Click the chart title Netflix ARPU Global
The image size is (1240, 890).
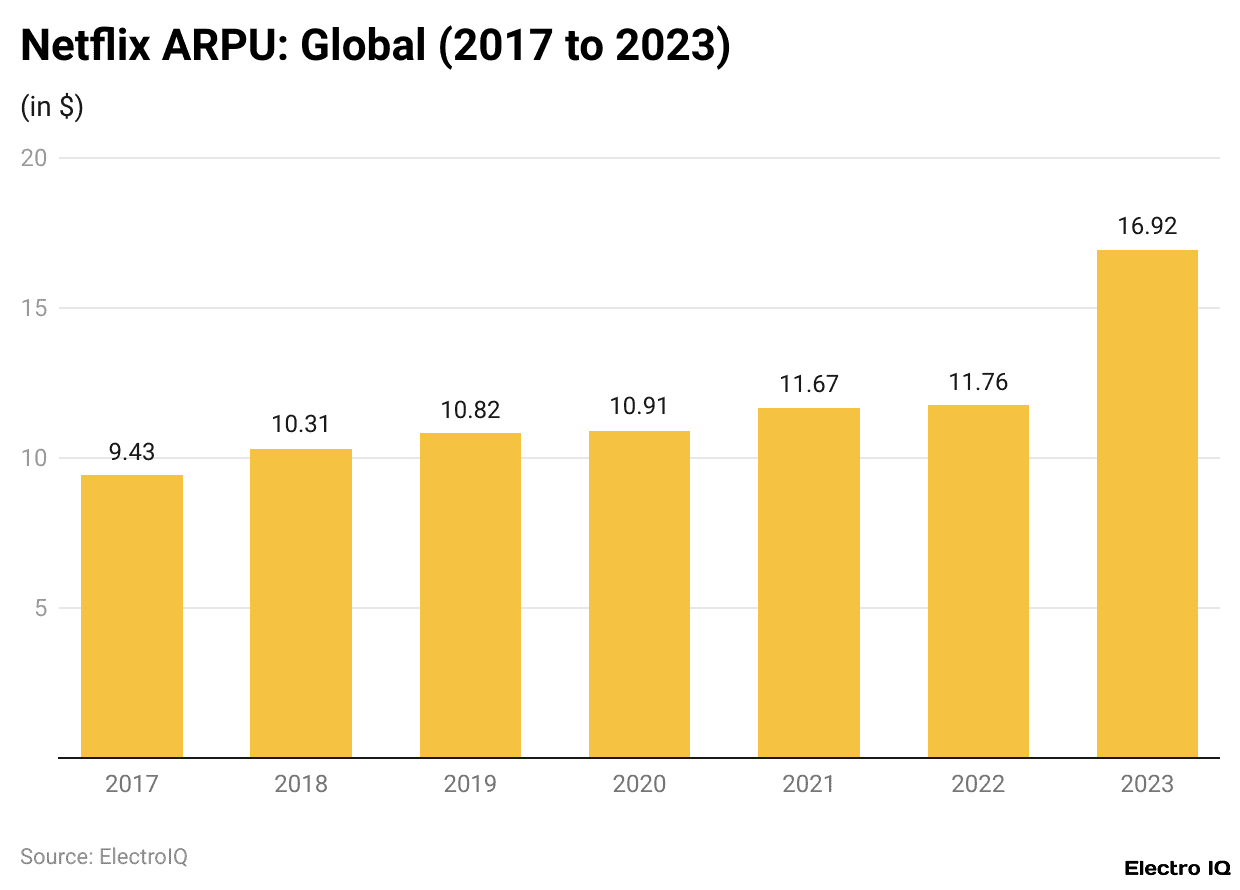[x=375, y=45]
